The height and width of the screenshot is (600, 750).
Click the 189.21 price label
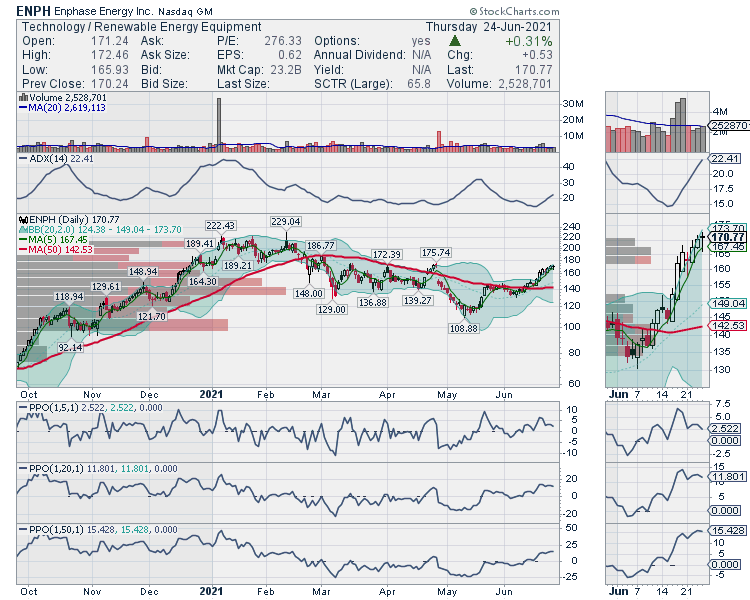coord(238,265)
